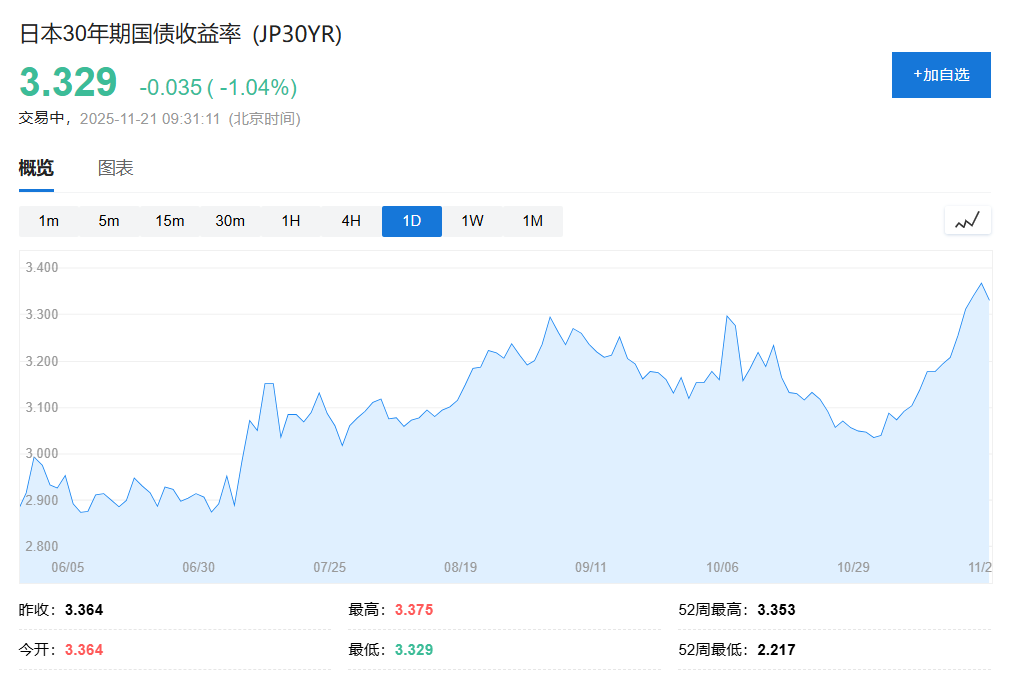Switch to the 图表 tab
The image size is (1018, 690).
117,167
